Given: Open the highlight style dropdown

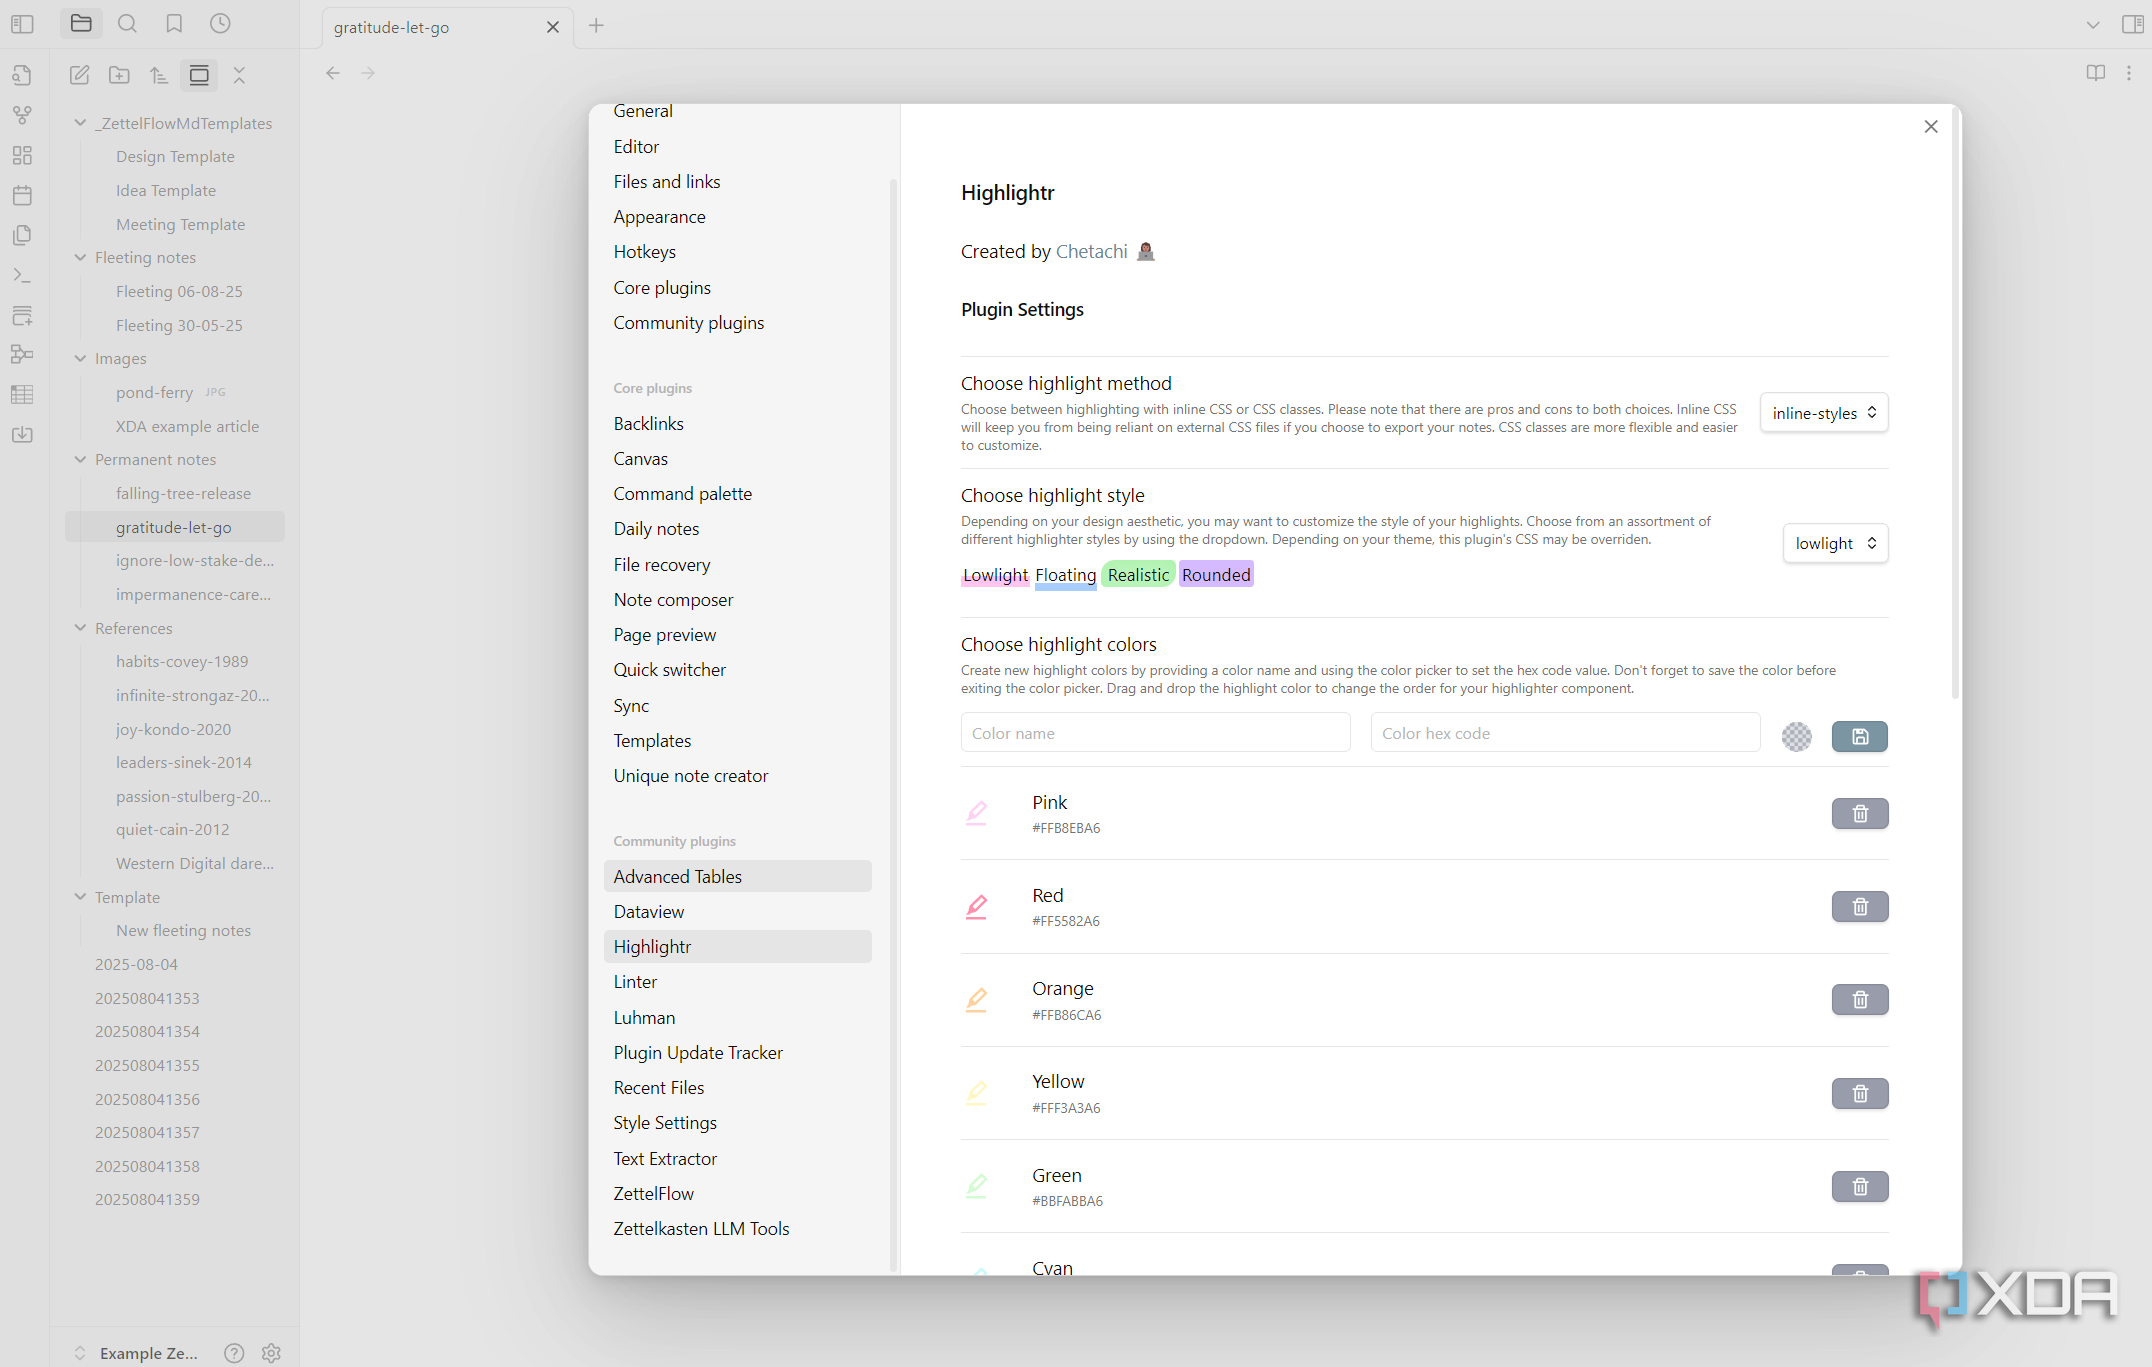Looking at the screenshot, I should (x=1836, y=543).
